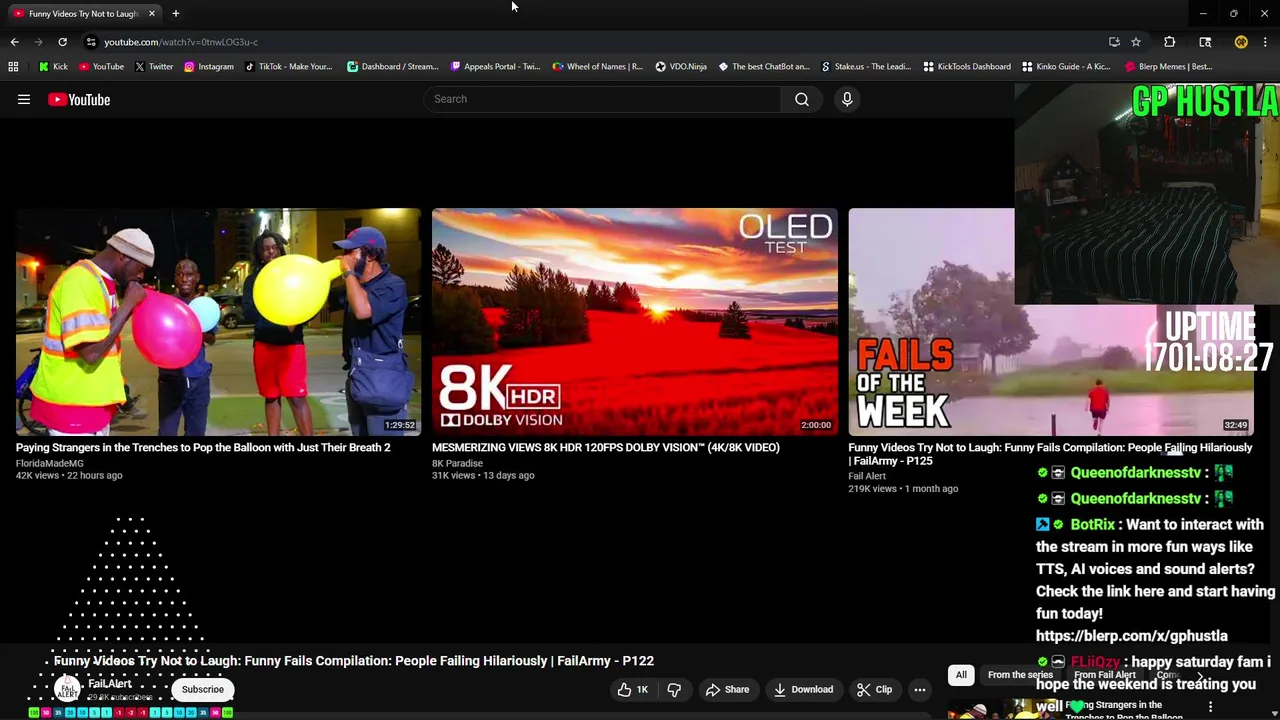Go to the YouTube home logo

(79, 99)
